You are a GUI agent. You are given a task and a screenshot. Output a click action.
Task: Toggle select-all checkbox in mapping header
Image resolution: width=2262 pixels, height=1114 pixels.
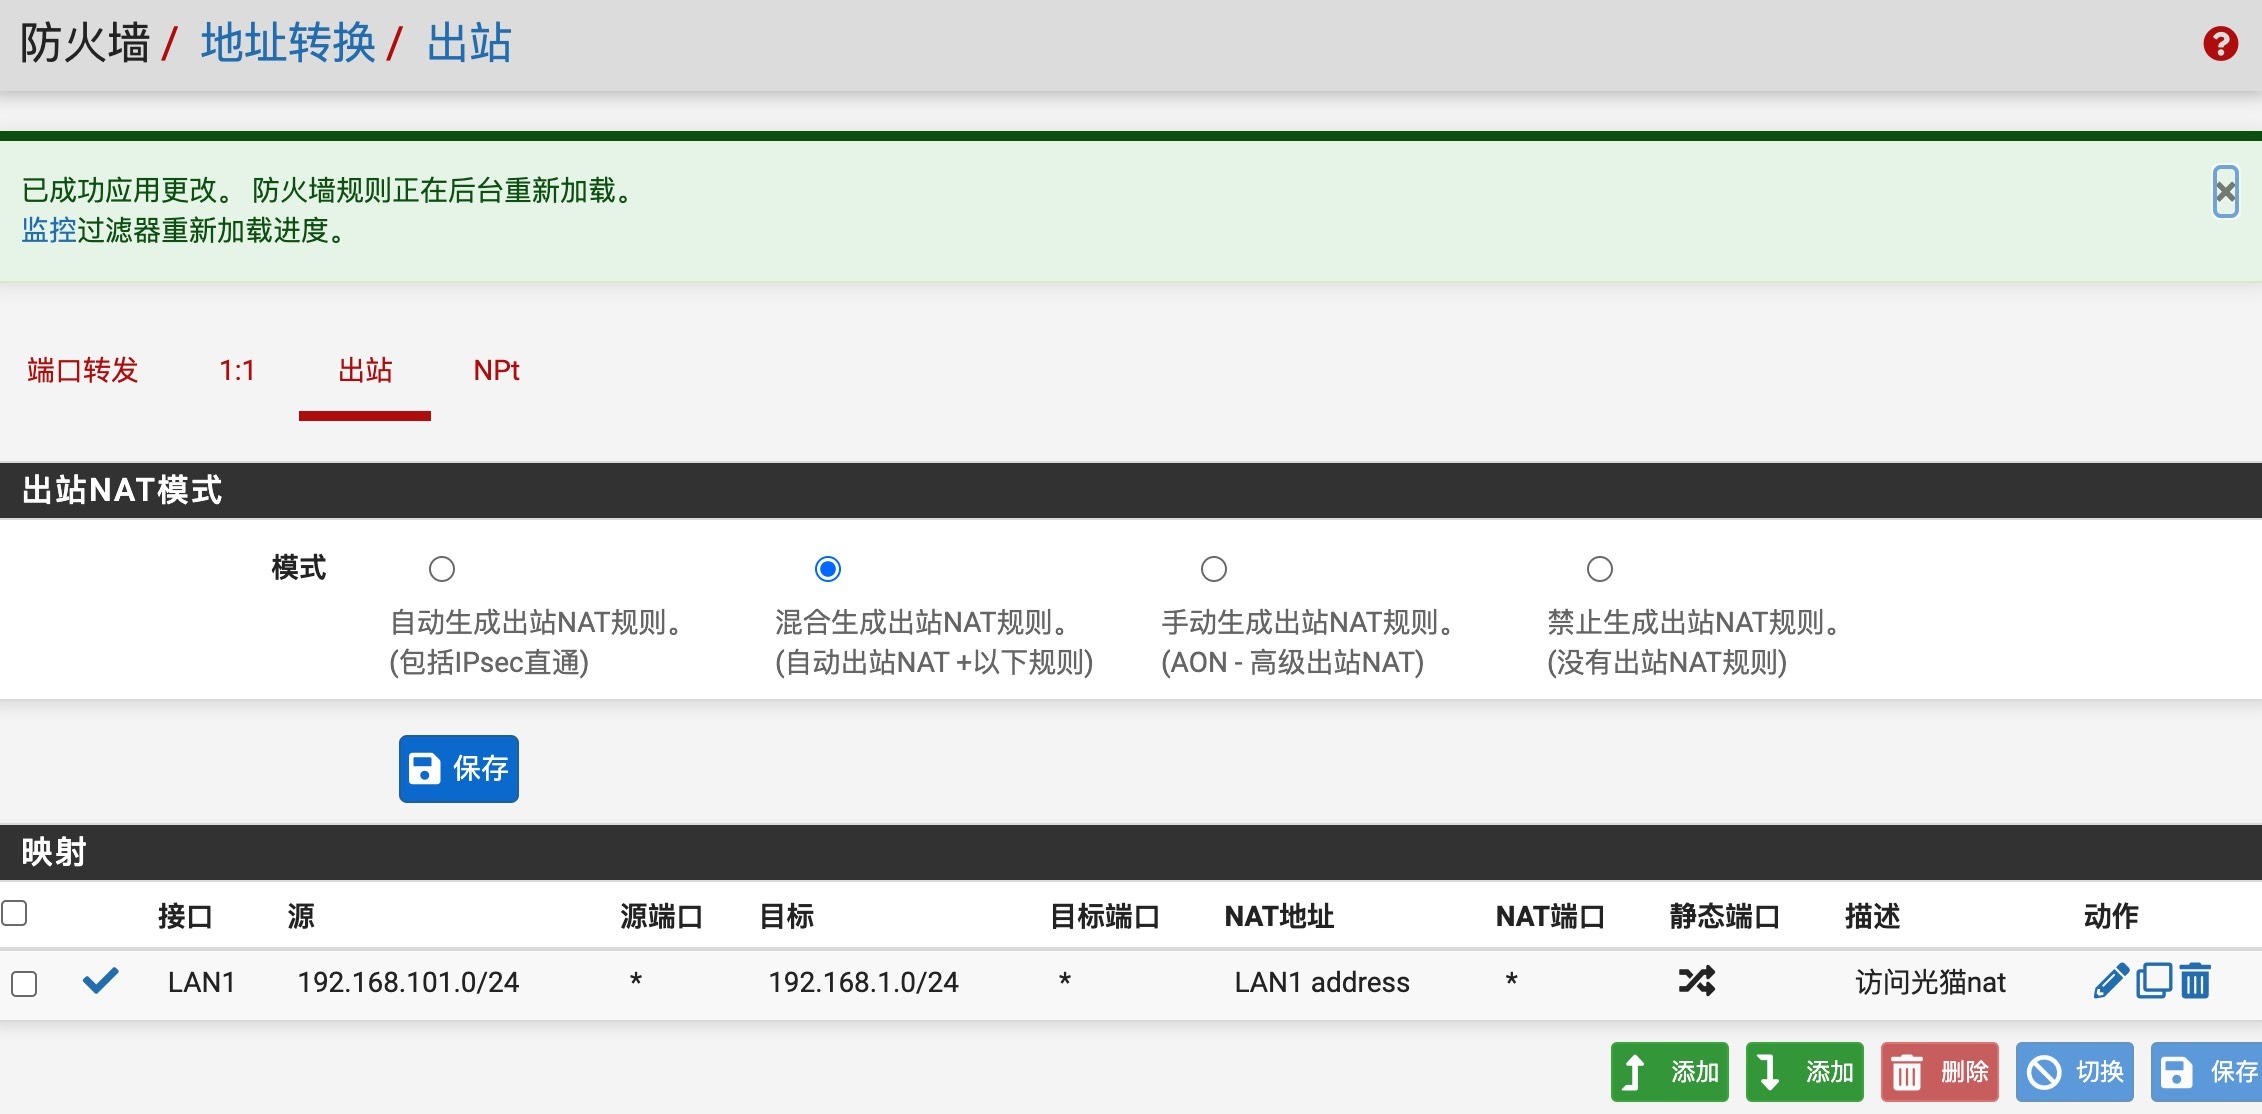(14, 913)
